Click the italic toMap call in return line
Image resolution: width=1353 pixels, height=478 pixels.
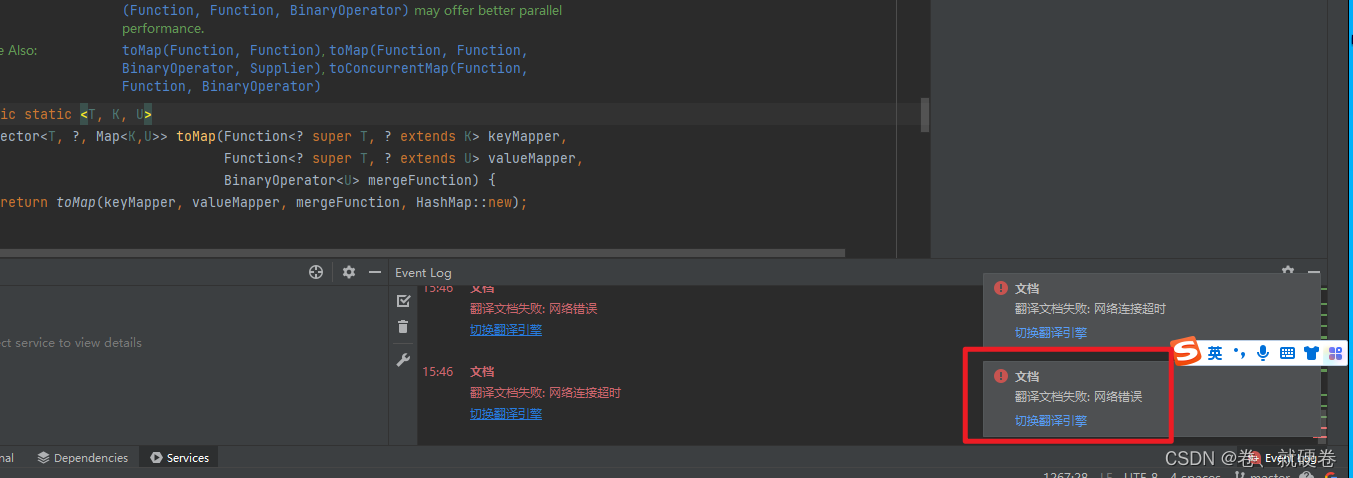coord(76,202)
